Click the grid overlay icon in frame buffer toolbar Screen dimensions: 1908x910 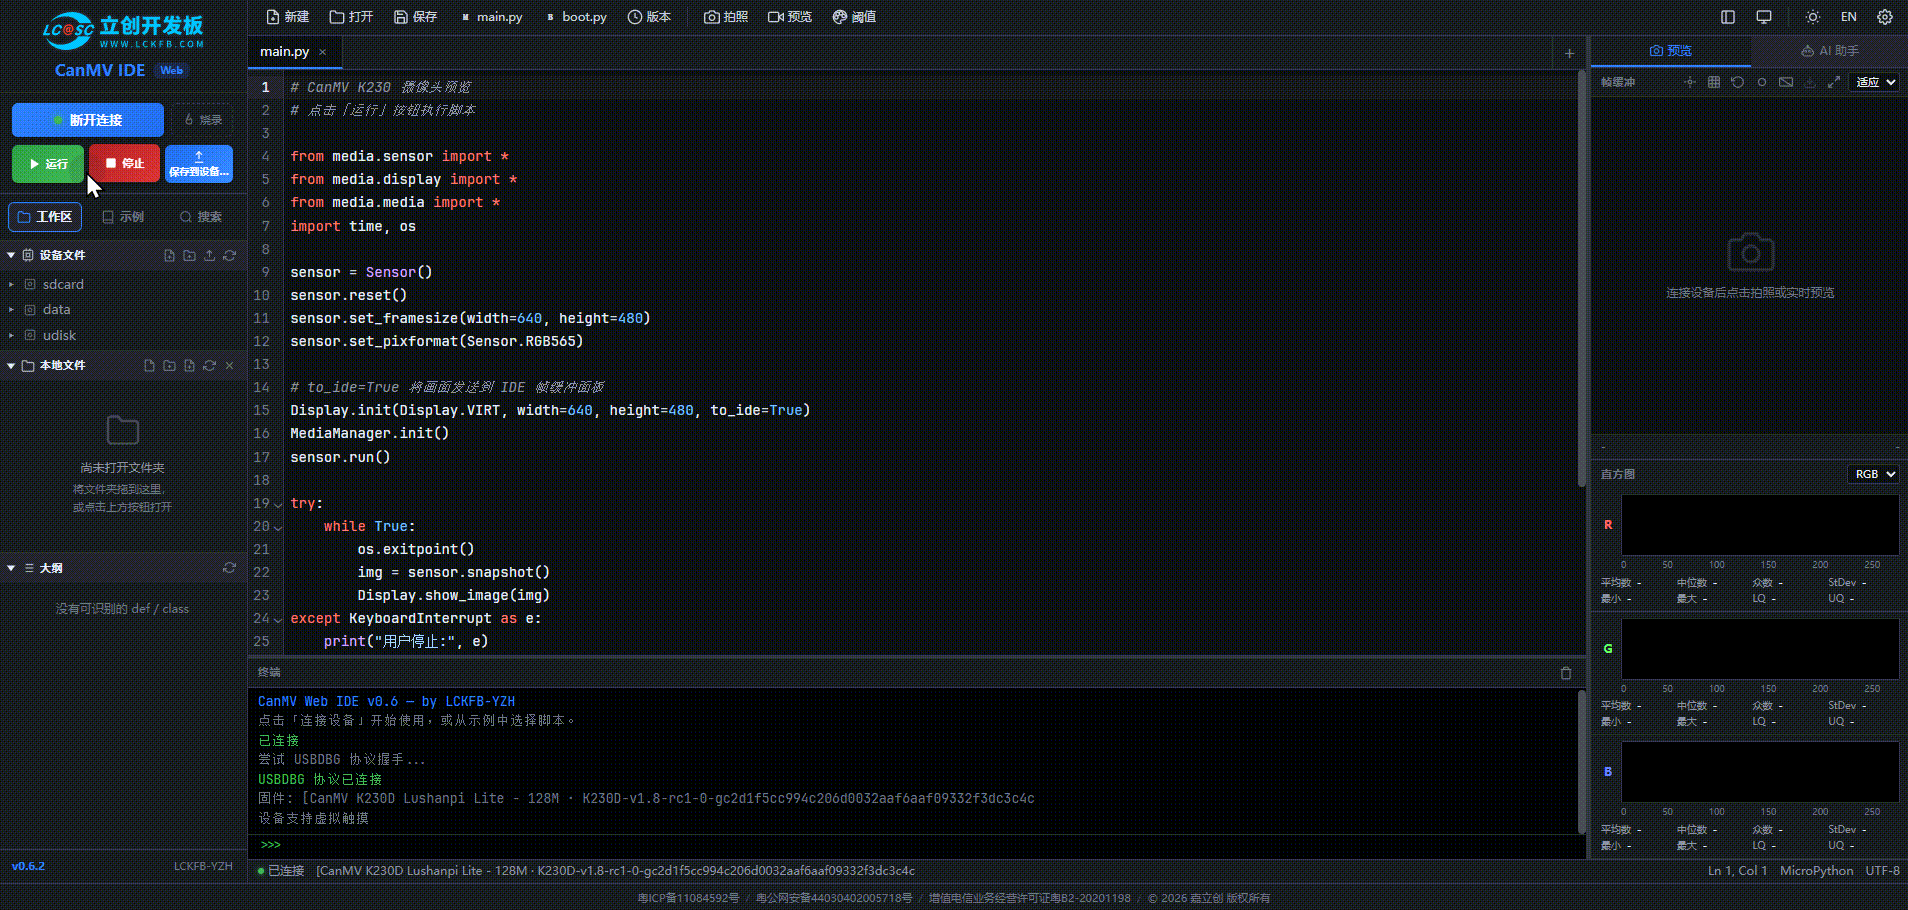(x=1713, y=82)
